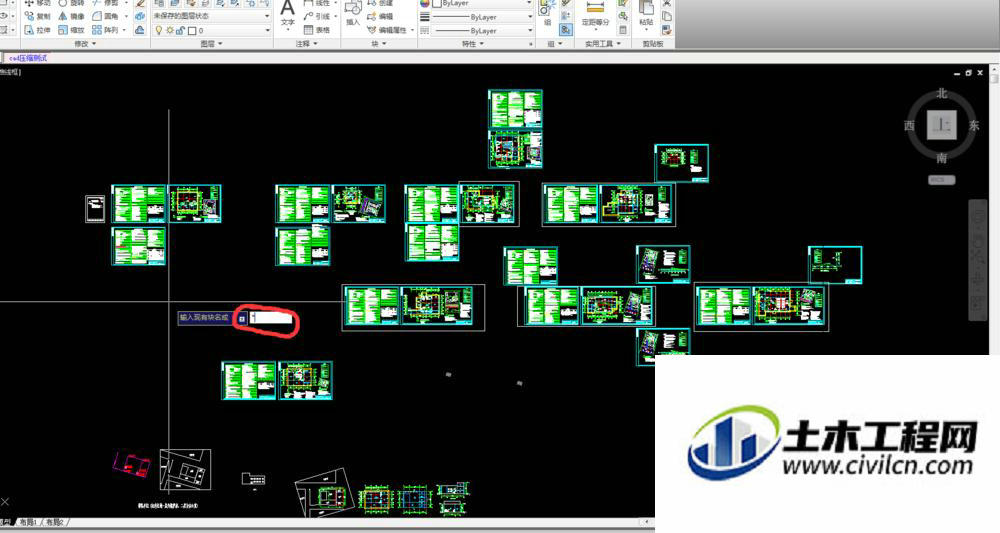The width and height of the screenshot is (1000, 533).
Task: Select the 镜像 (Mirror) tool
Action: 71,16
